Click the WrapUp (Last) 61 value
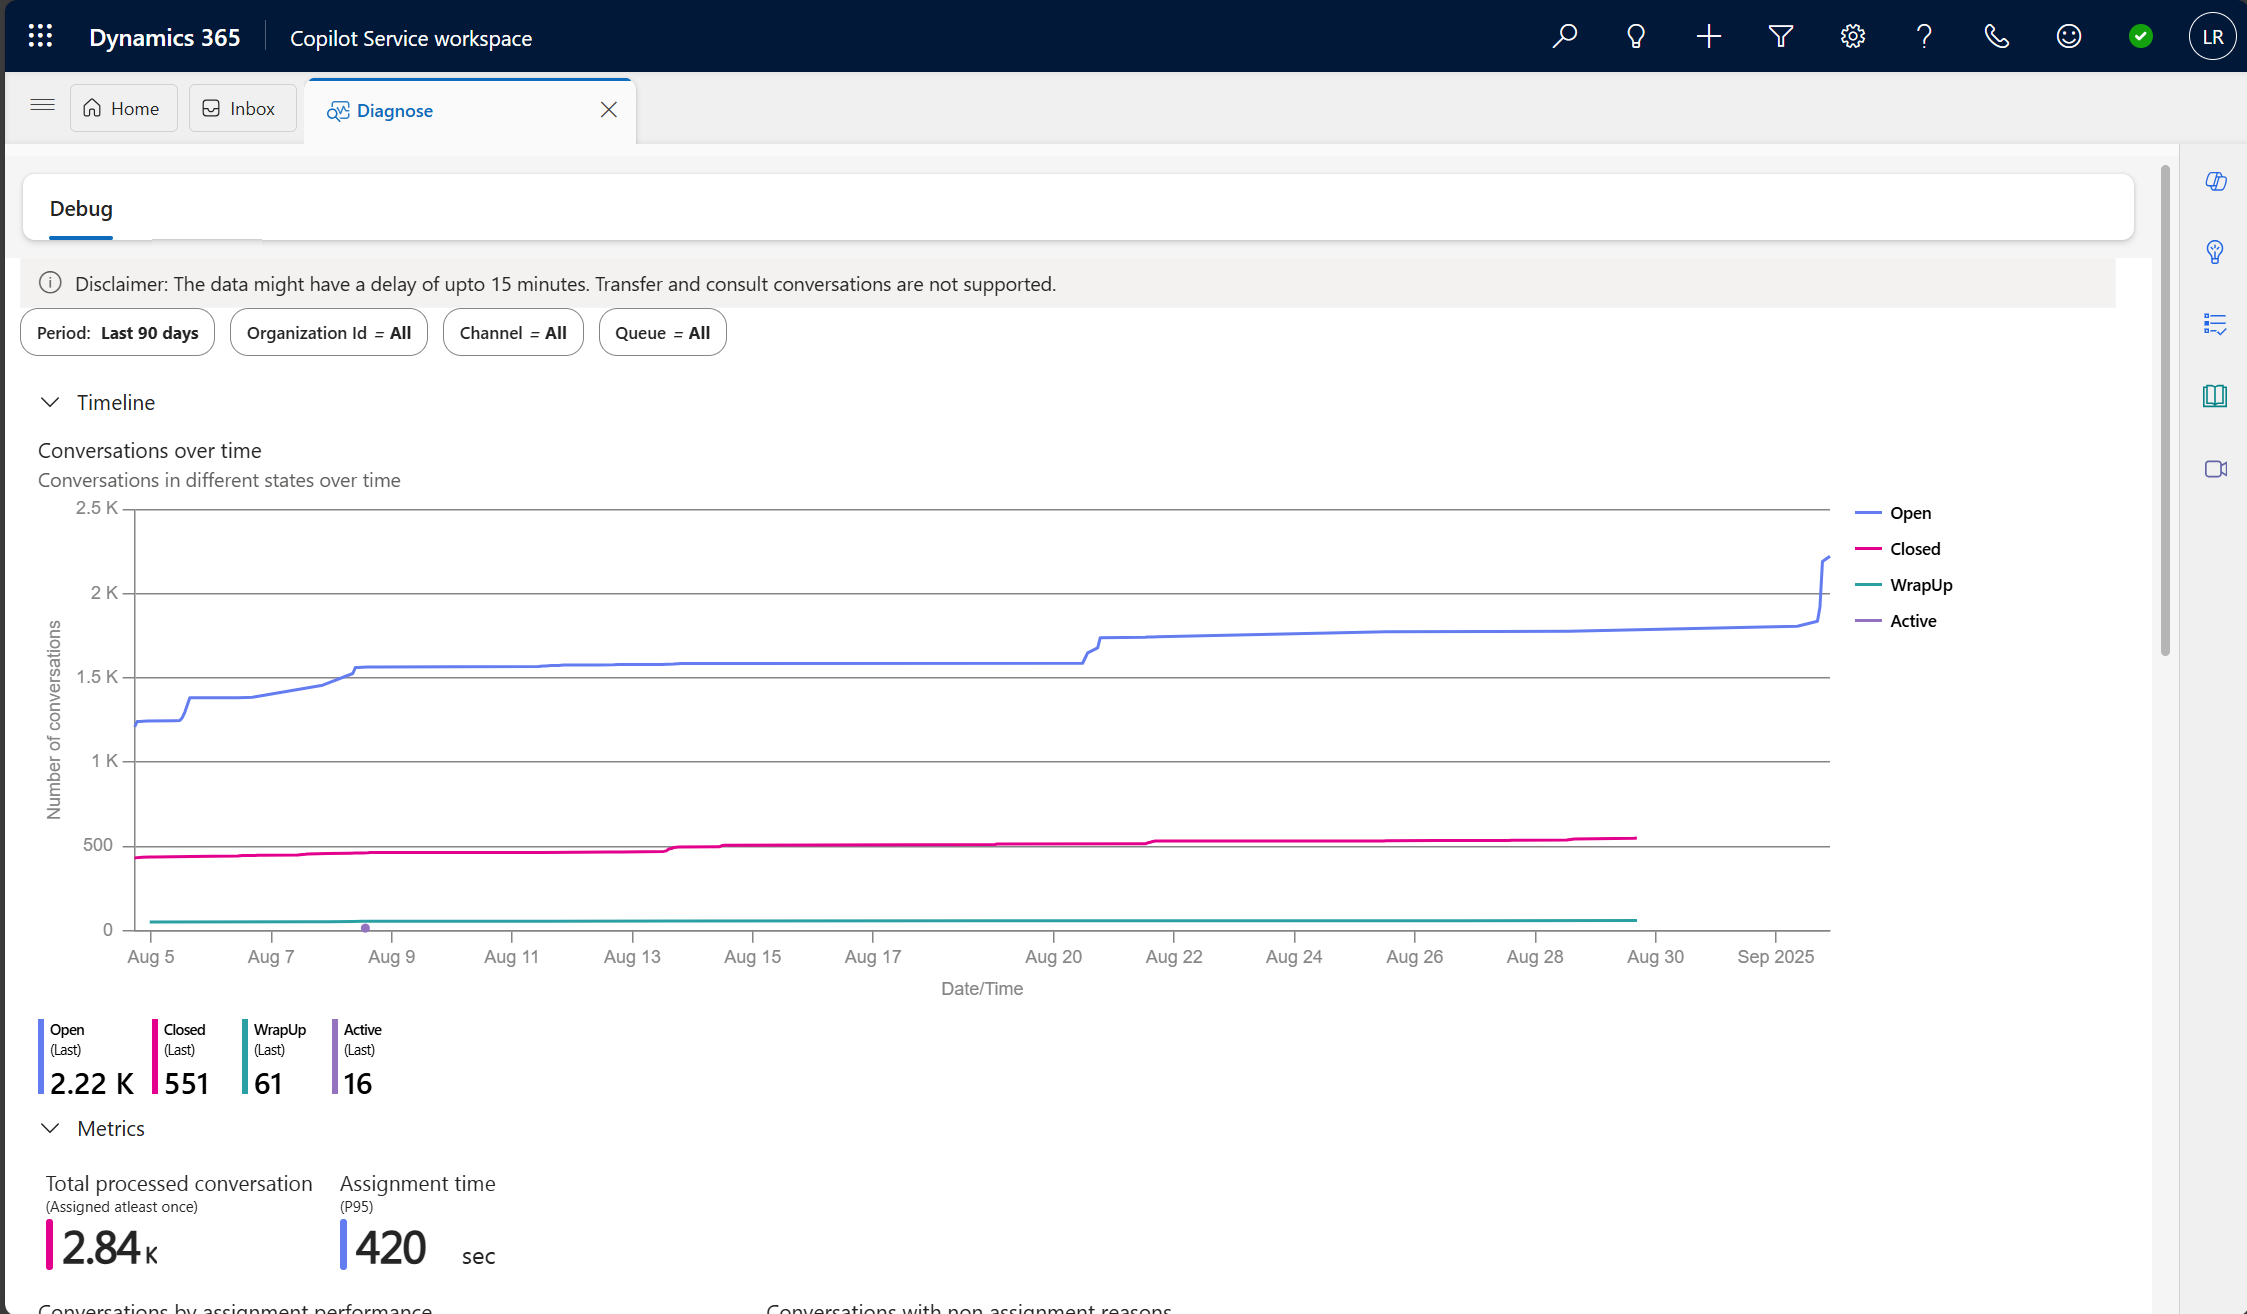 [x=268, y=1084]
